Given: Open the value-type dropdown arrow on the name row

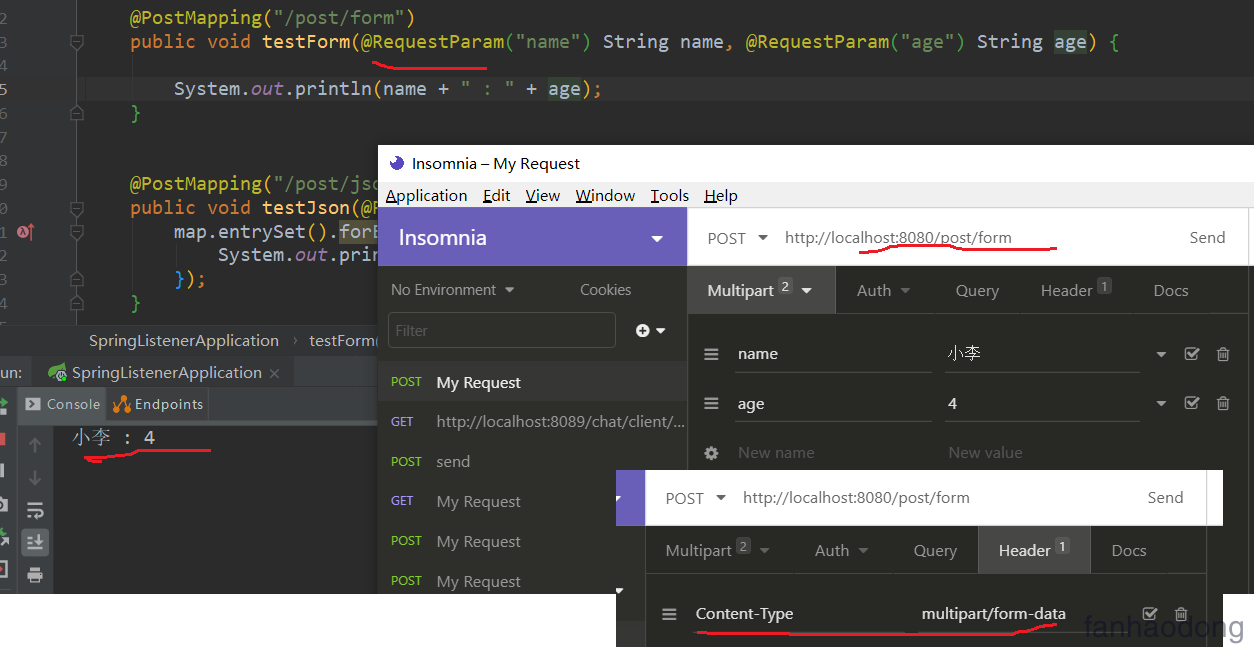Looking at the screenshot, I should (x=1161, y=354).
